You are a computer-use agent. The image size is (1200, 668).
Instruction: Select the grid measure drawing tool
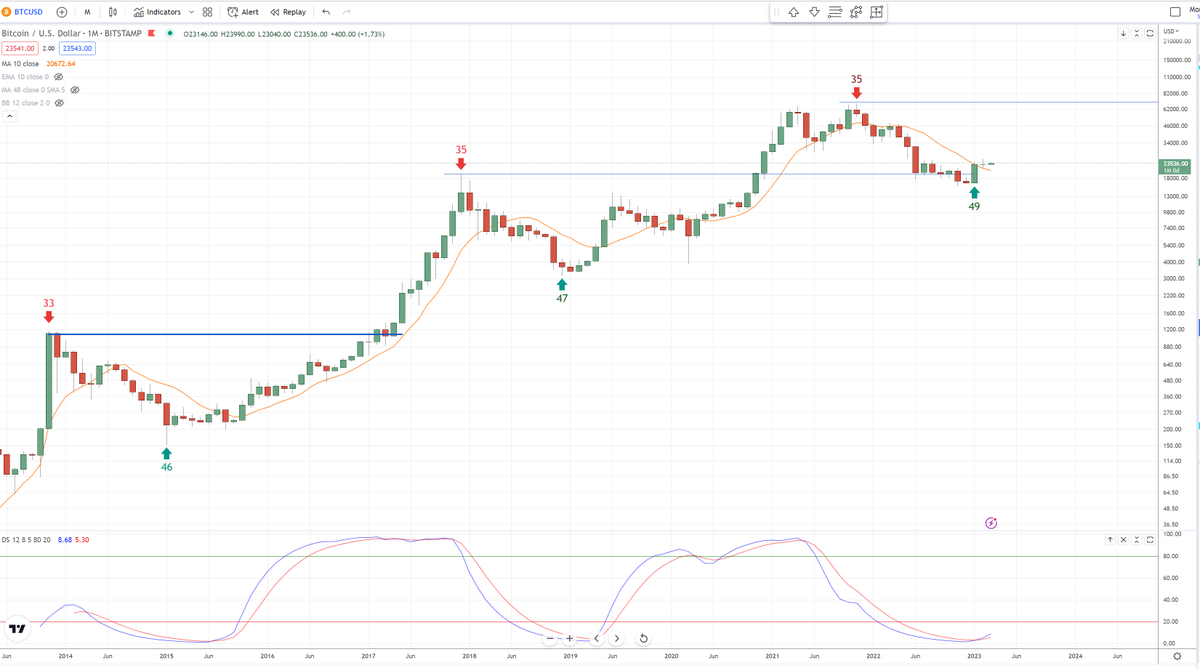point(876,12)
